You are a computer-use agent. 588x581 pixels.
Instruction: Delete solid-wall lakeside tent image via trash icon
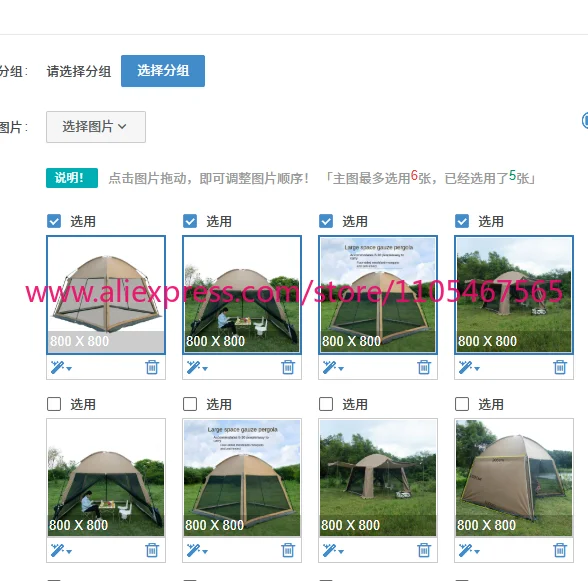click(x=560, y=550)
